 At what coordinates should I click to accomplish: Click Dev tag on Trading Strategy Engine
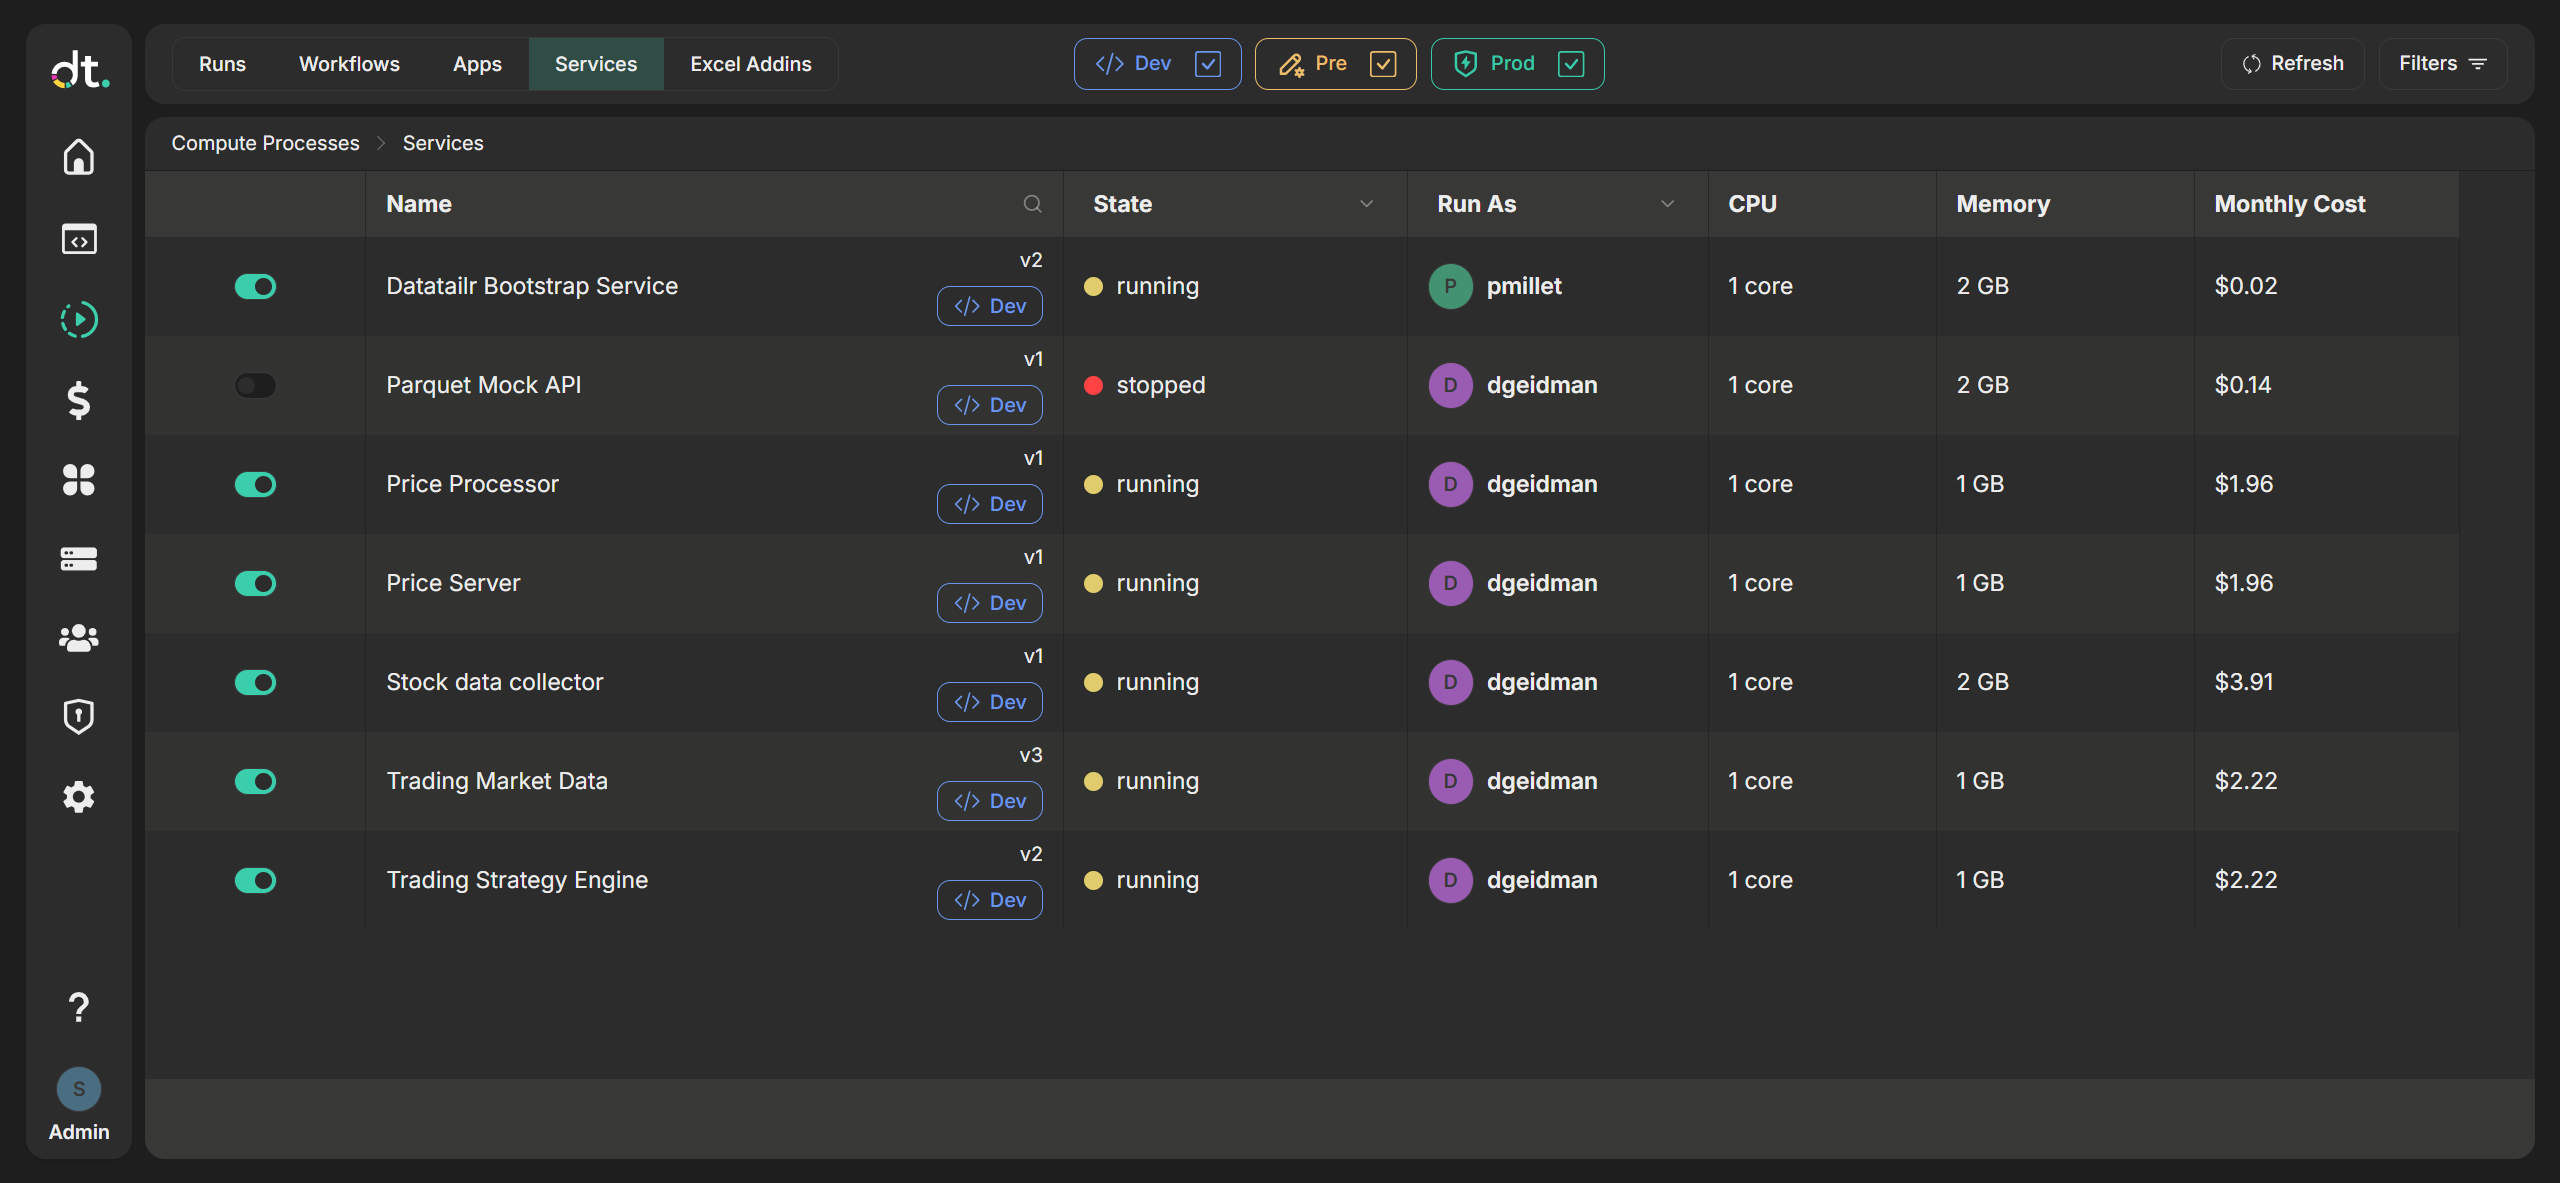click(x=990, y=900)
